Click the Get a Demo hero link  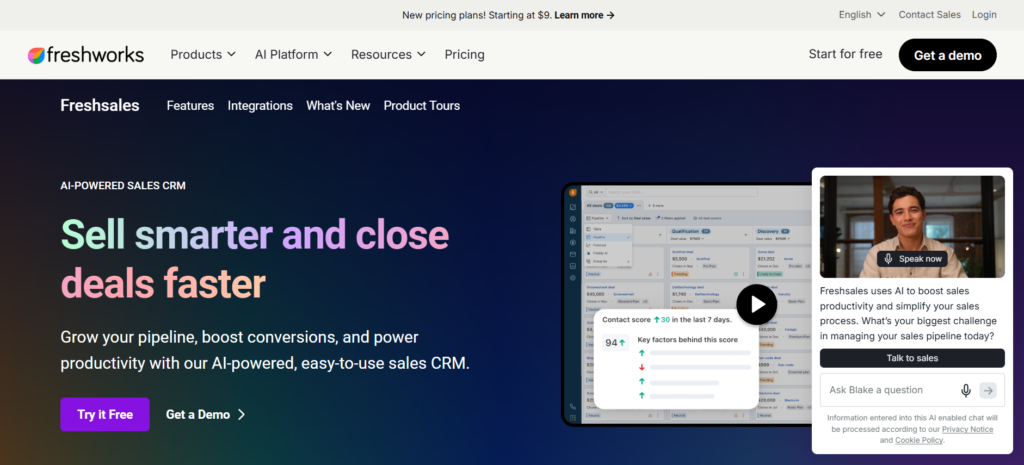pos(205,414)
